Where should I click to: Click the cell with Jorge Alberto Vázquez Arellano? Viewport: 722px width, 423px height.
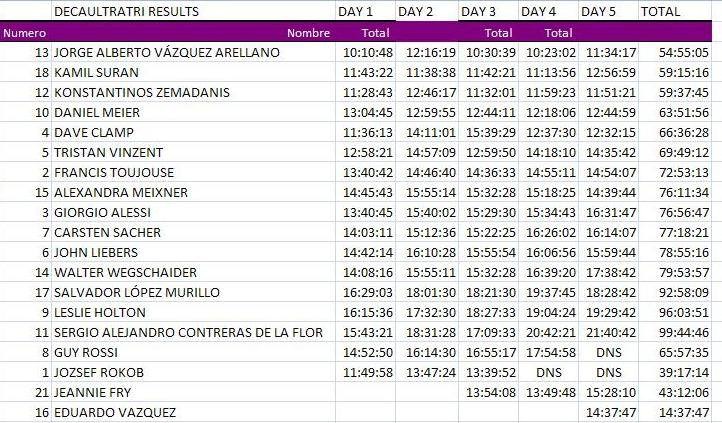(193, 52)
